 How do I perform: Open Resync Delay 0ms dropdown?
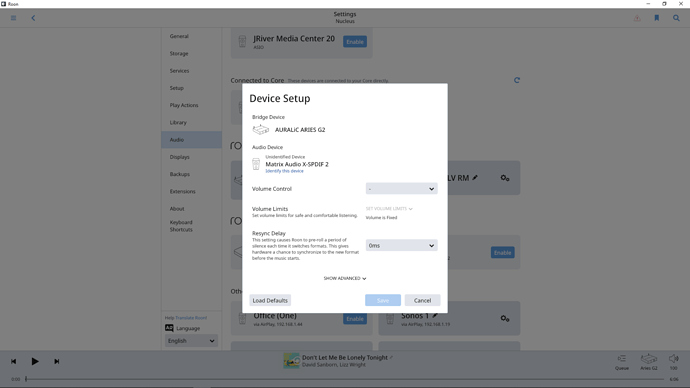pyautogui.click(x=401, y=245)
